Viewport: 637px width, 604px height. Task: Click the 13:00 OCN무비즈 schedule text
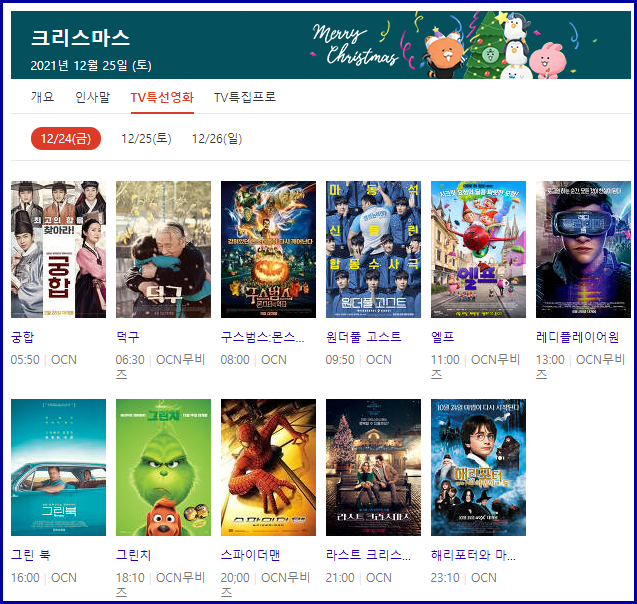[581, 366]
